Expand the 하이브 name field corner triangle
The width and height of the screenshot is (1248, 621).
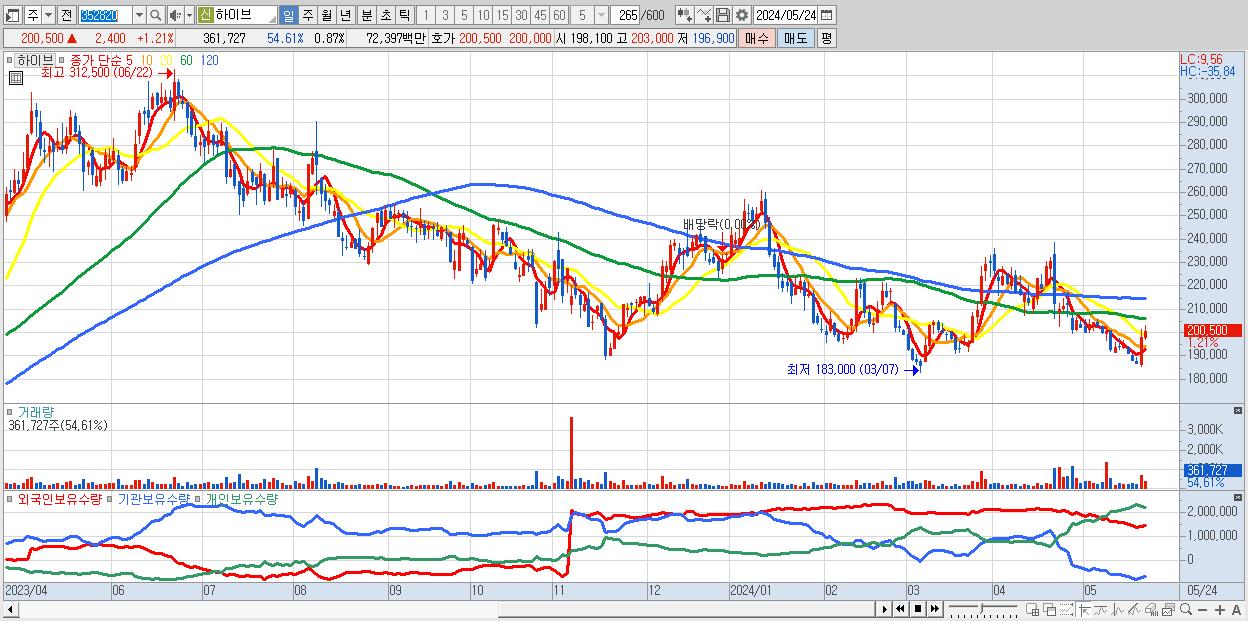click(272, 19)
